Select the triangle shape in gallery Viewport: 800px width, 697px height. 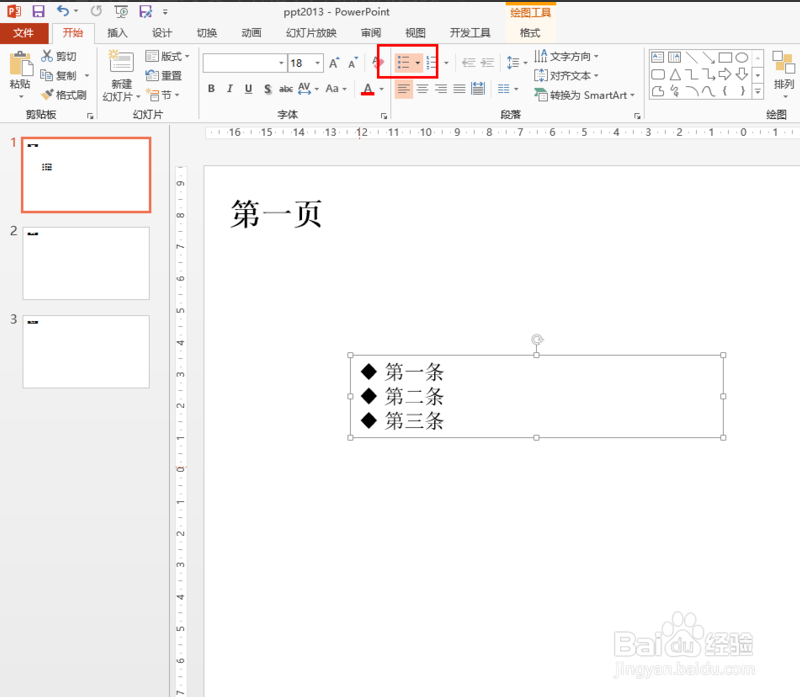(675, 74)
